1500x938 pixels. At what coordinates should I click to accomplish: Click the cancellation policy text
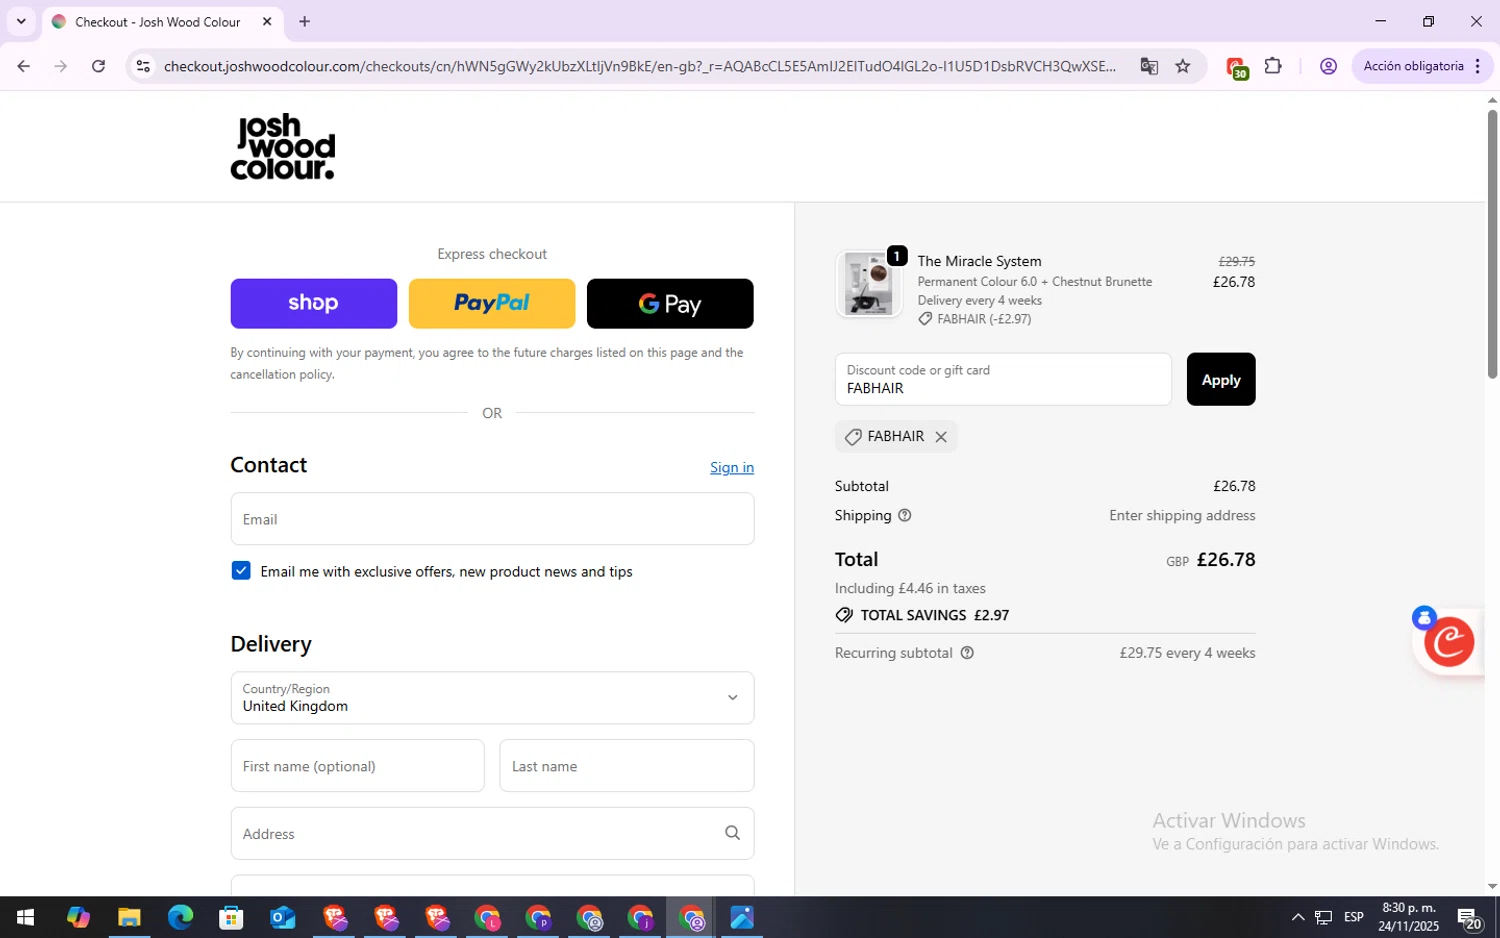click(x=282, y=375)
